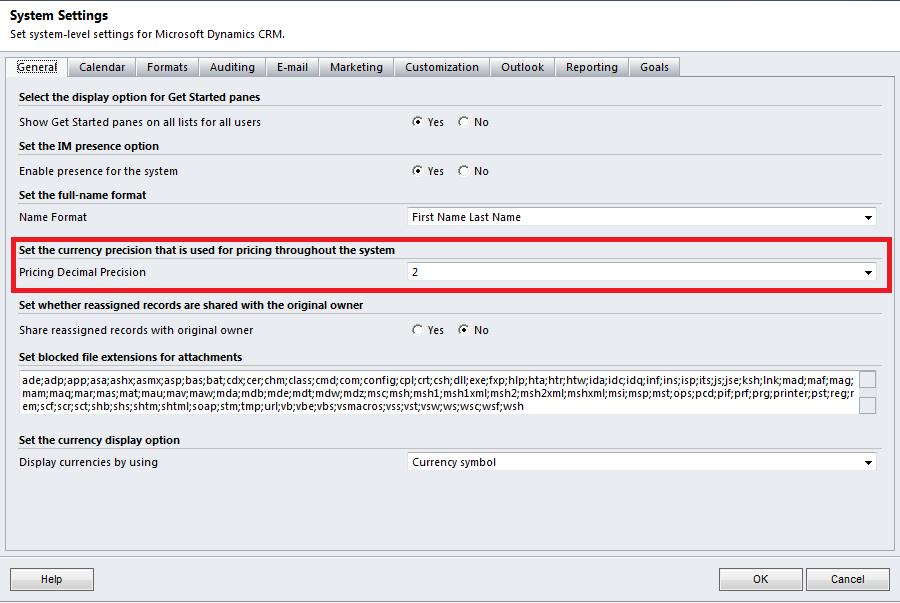Enable sharing reassigned records with original owner
Screen dimensions: 900x603
pyautogui.click(x=419, y=329)
